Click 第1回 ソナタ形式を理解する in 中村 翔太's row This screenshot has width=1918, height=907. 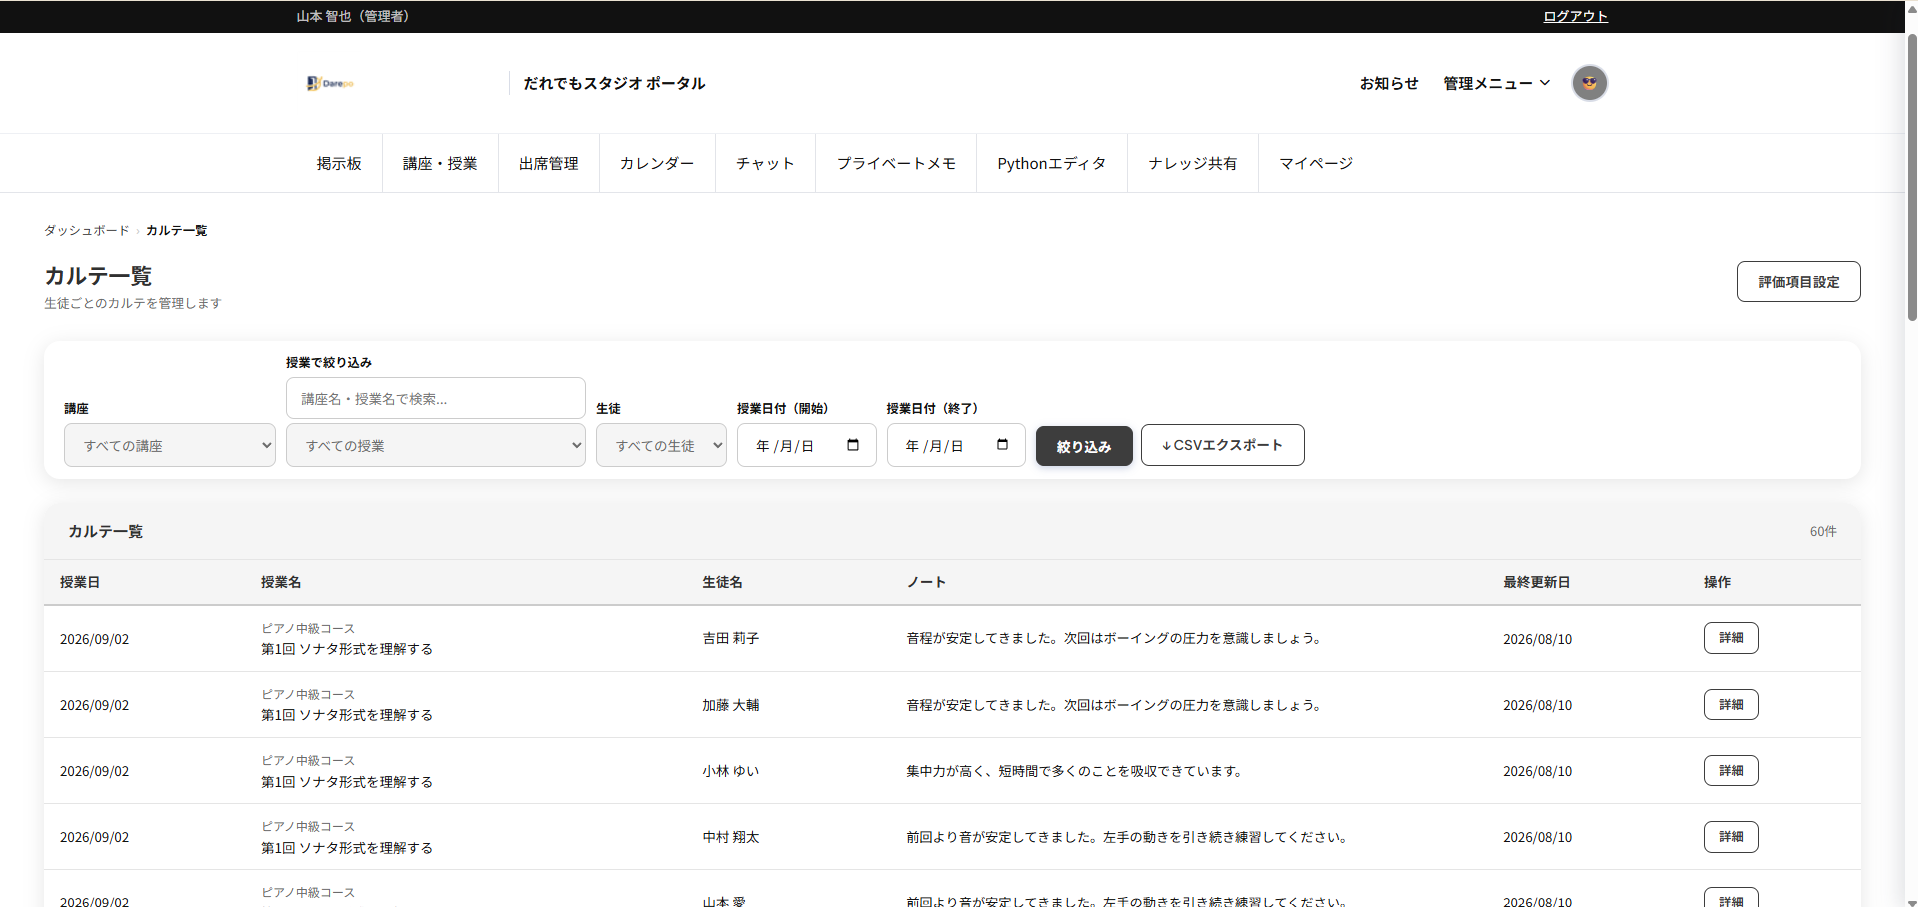347,848
